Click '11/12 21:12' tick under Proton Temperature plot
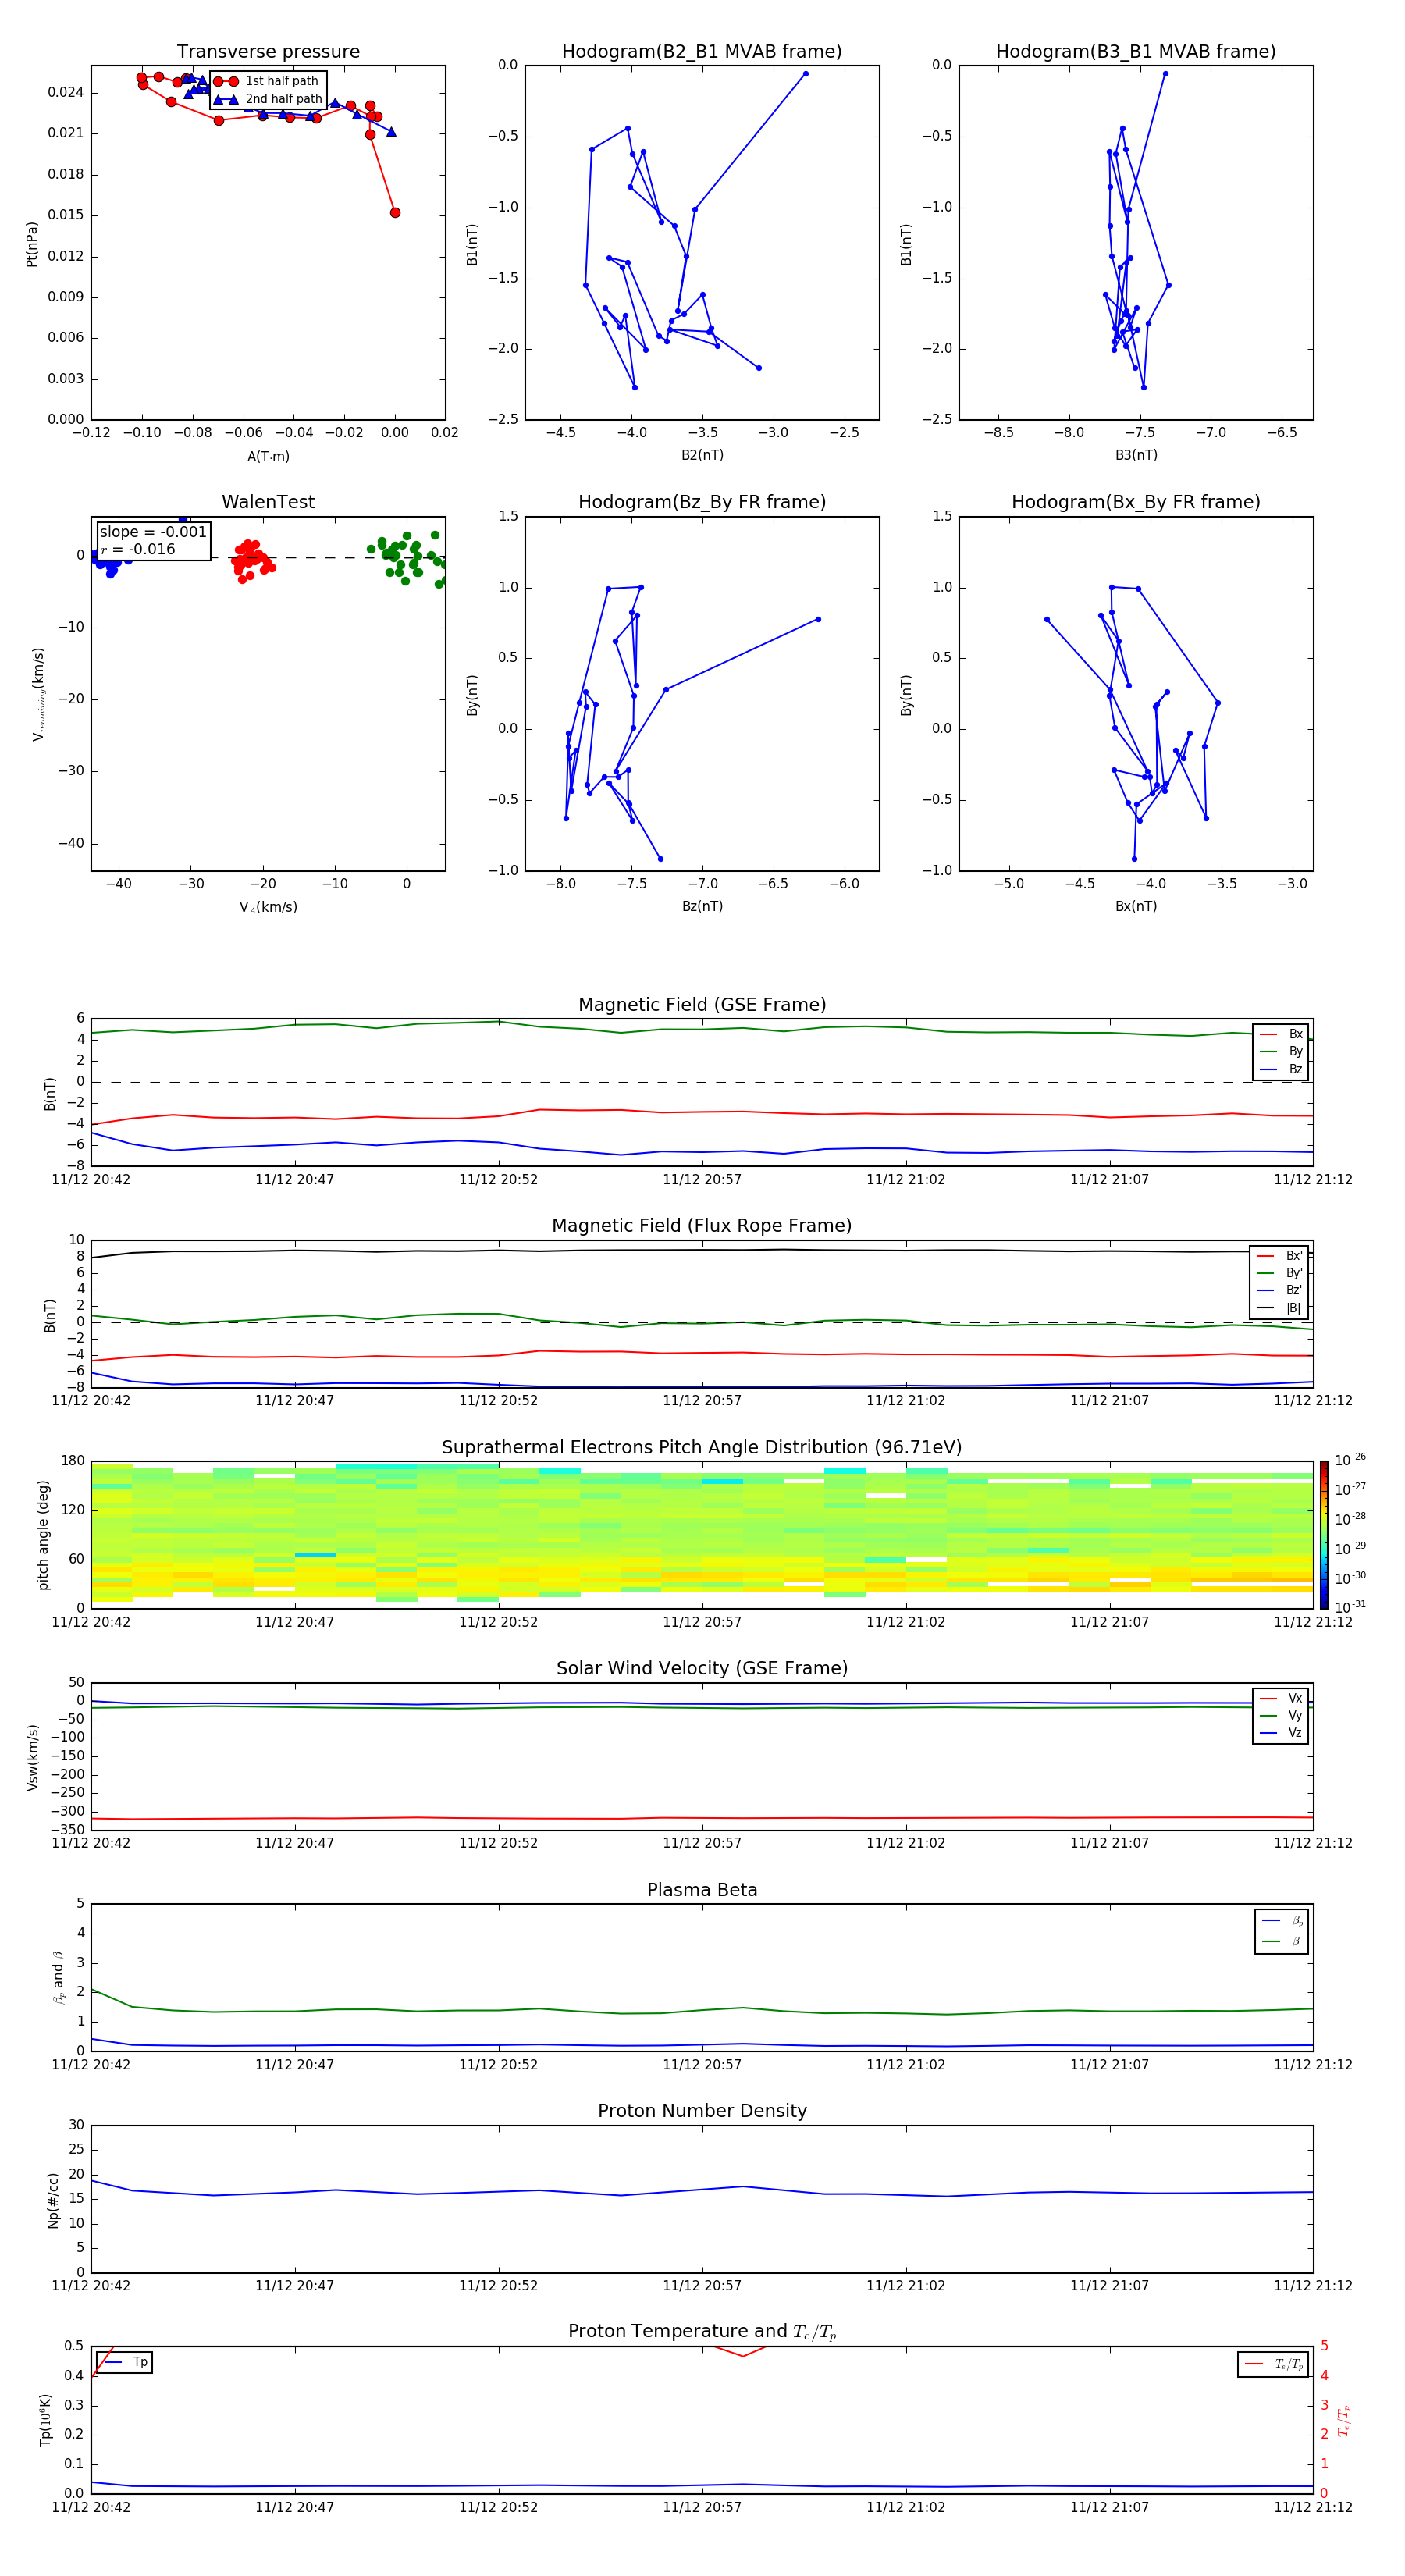This screenshot has width=1405, height=2576. [x=1313, y=2507]
